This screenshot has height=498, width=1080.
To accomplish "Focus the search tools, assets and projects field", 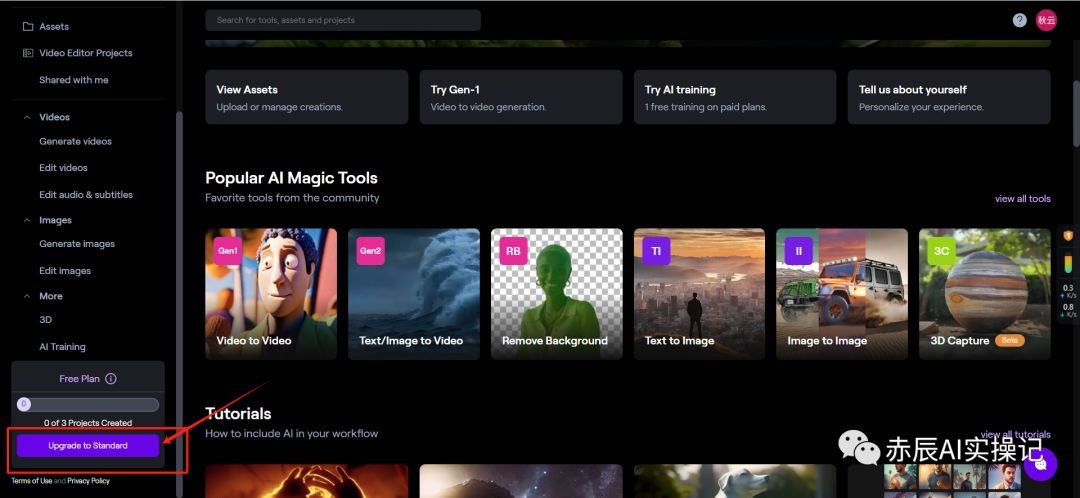I will 343,20.
